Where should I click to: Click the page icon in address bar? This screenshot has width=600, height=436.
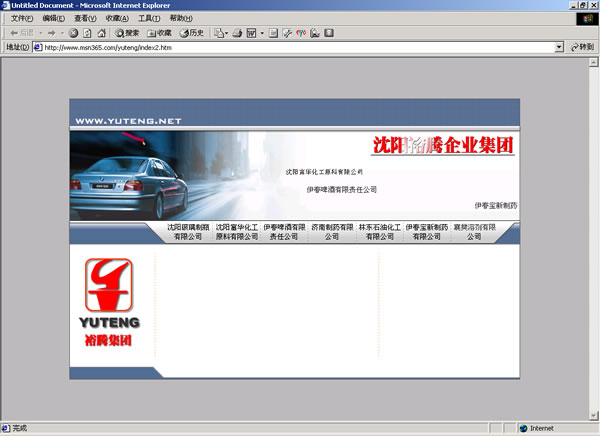pyautogui.click(x=38, y=47)
